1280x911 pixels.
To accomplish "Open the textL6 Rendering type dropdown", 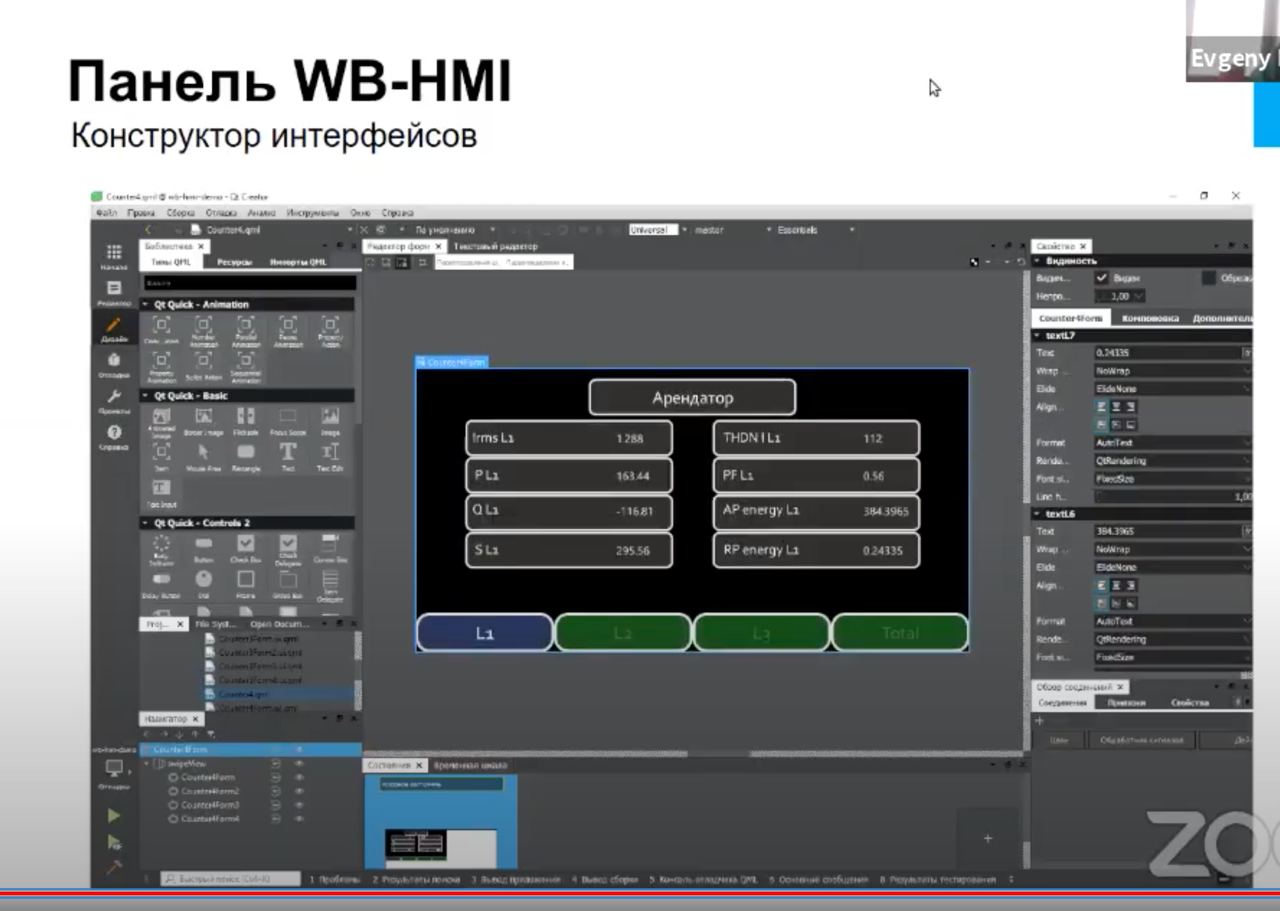I will [x=1173, y=639].
